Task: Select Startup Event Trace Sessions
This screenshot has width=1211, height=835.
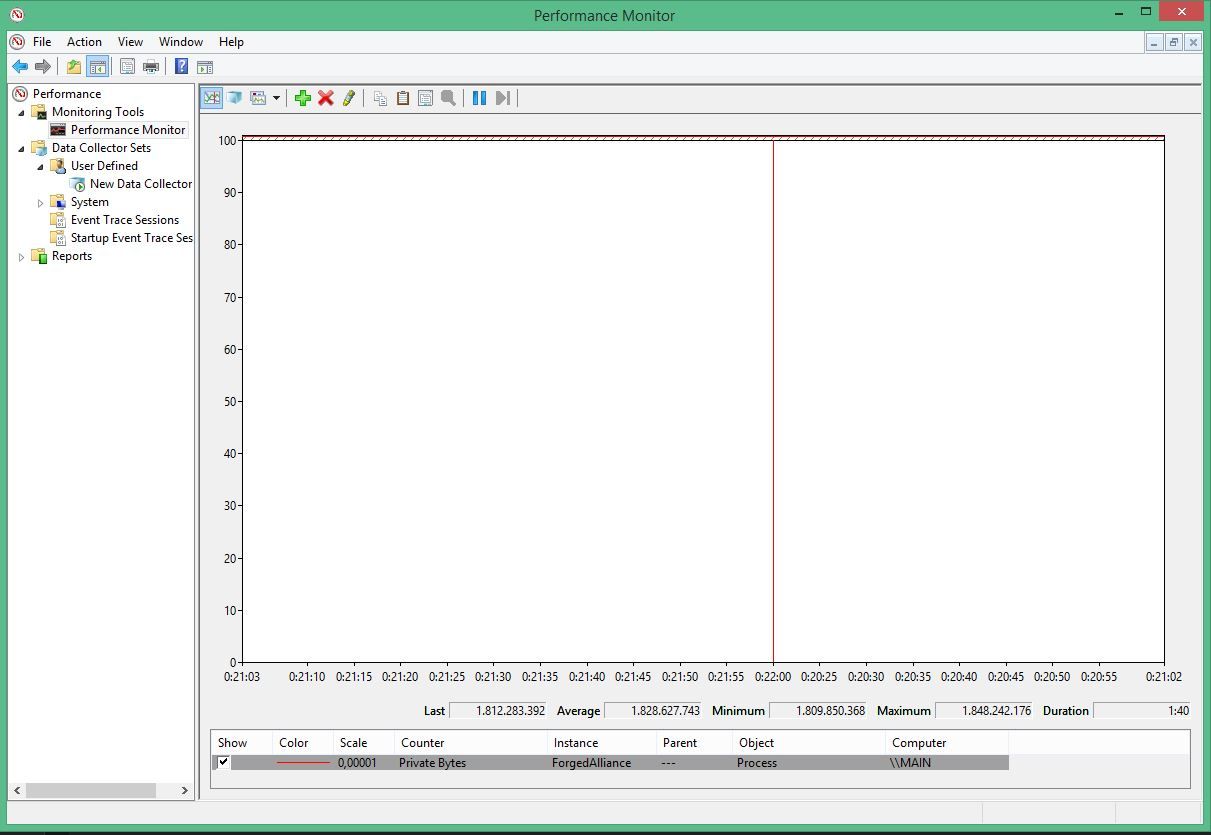Action: tap(132, 238)
